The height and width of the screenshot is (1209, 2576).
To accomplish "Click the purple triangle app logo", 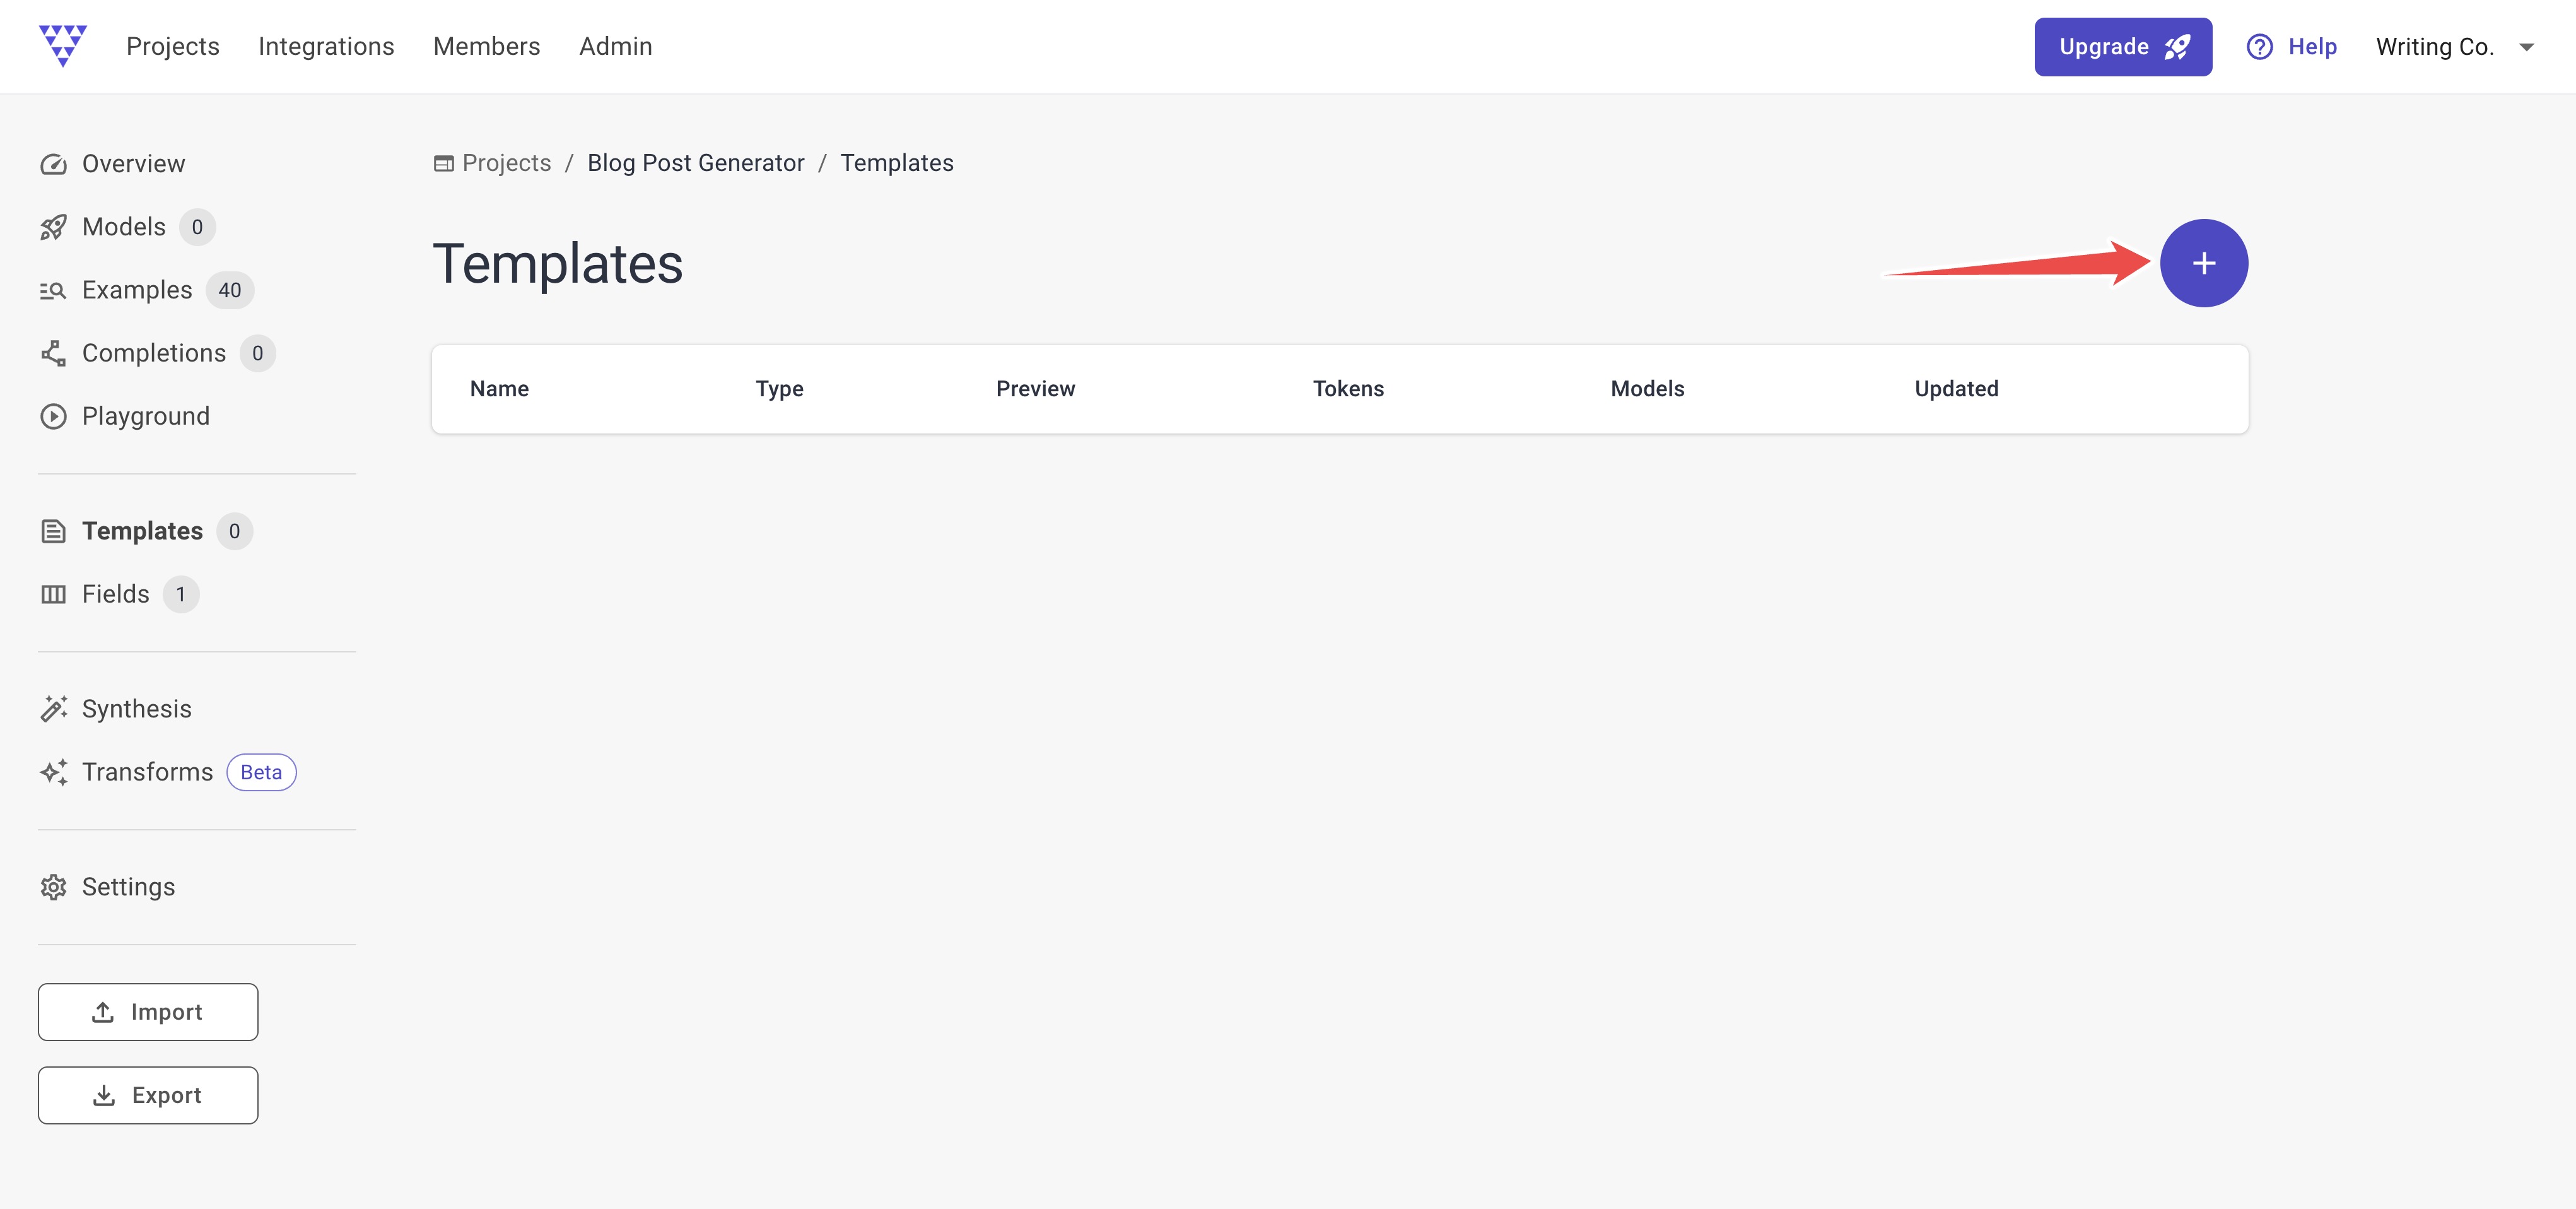I will pos(63,46).
